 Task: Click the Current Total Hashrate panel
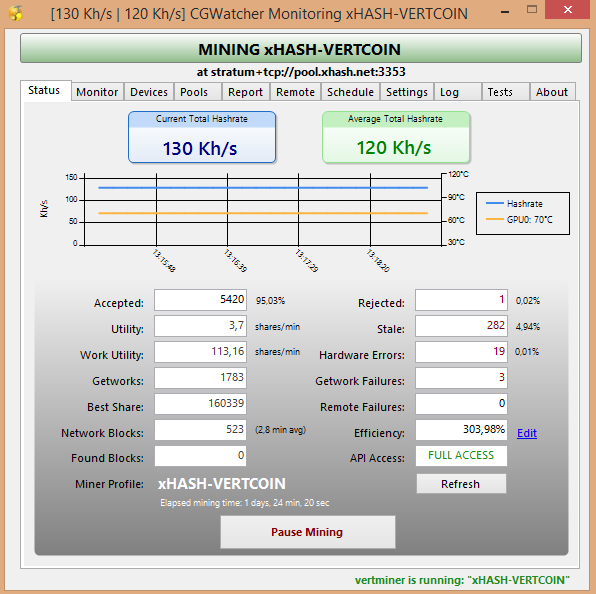click(x=202, y=137)
